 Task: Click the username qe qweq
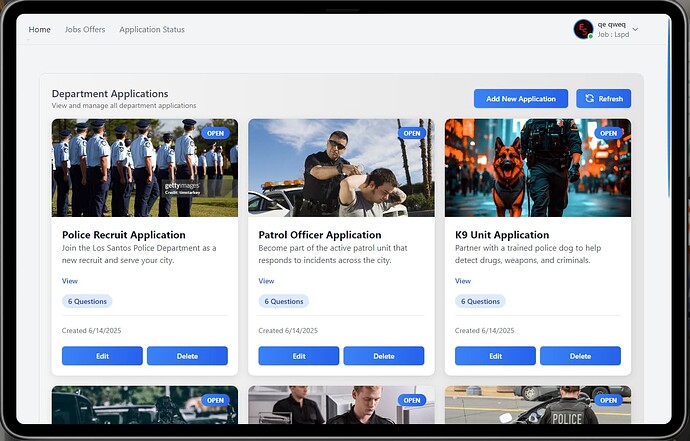point(611,25)
